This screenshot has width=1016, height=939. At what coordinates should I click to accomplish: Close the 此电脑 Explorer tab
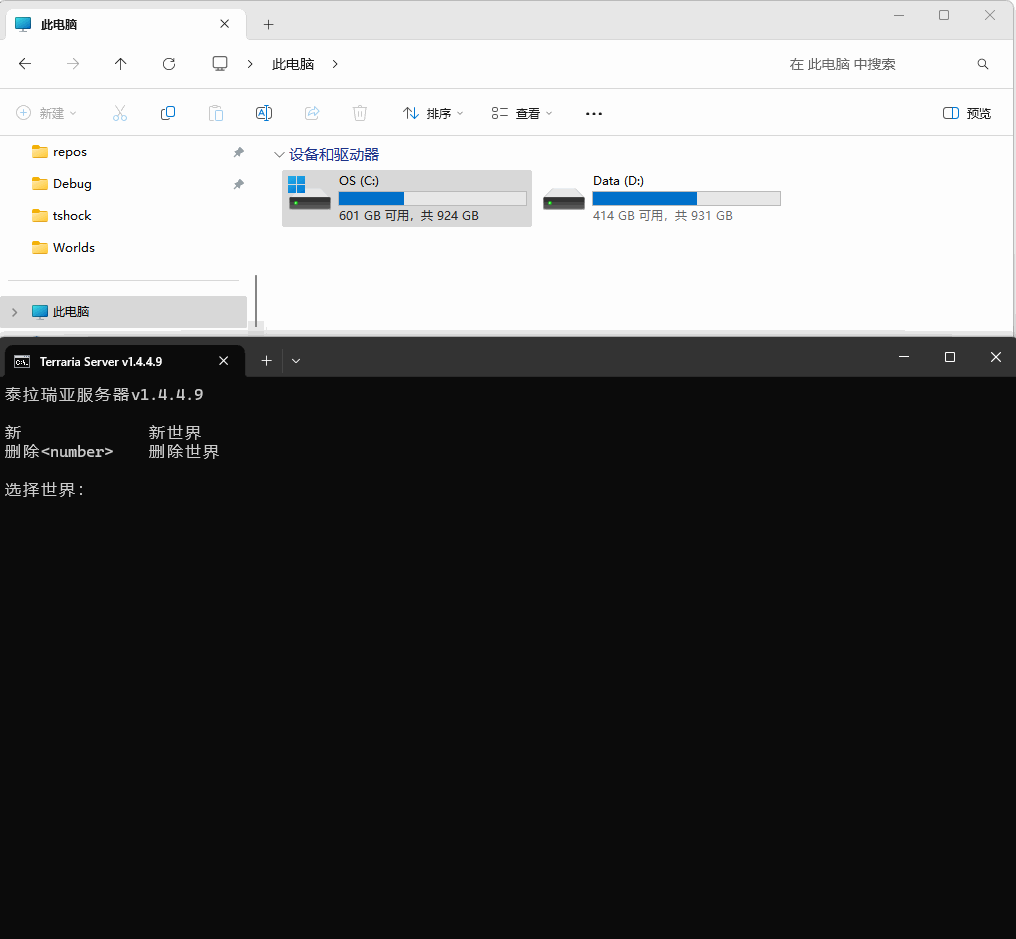(x=225, y=24)
